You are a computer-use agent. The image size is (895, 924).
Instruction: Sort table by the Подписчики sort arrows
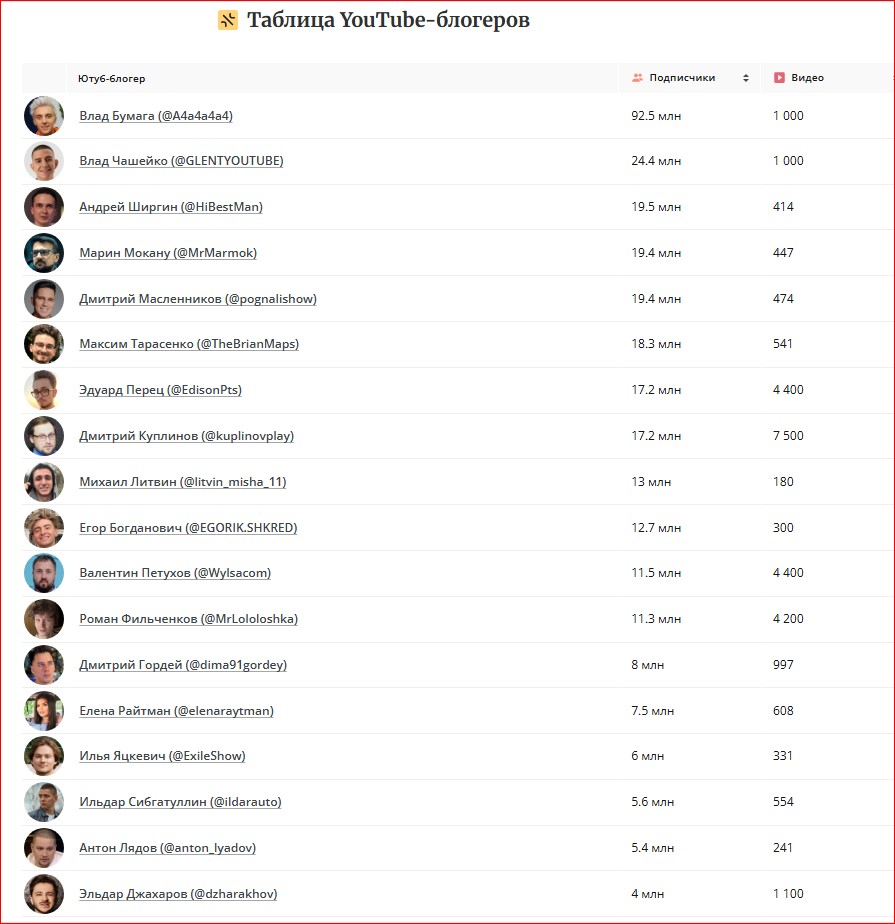(746, 78)
